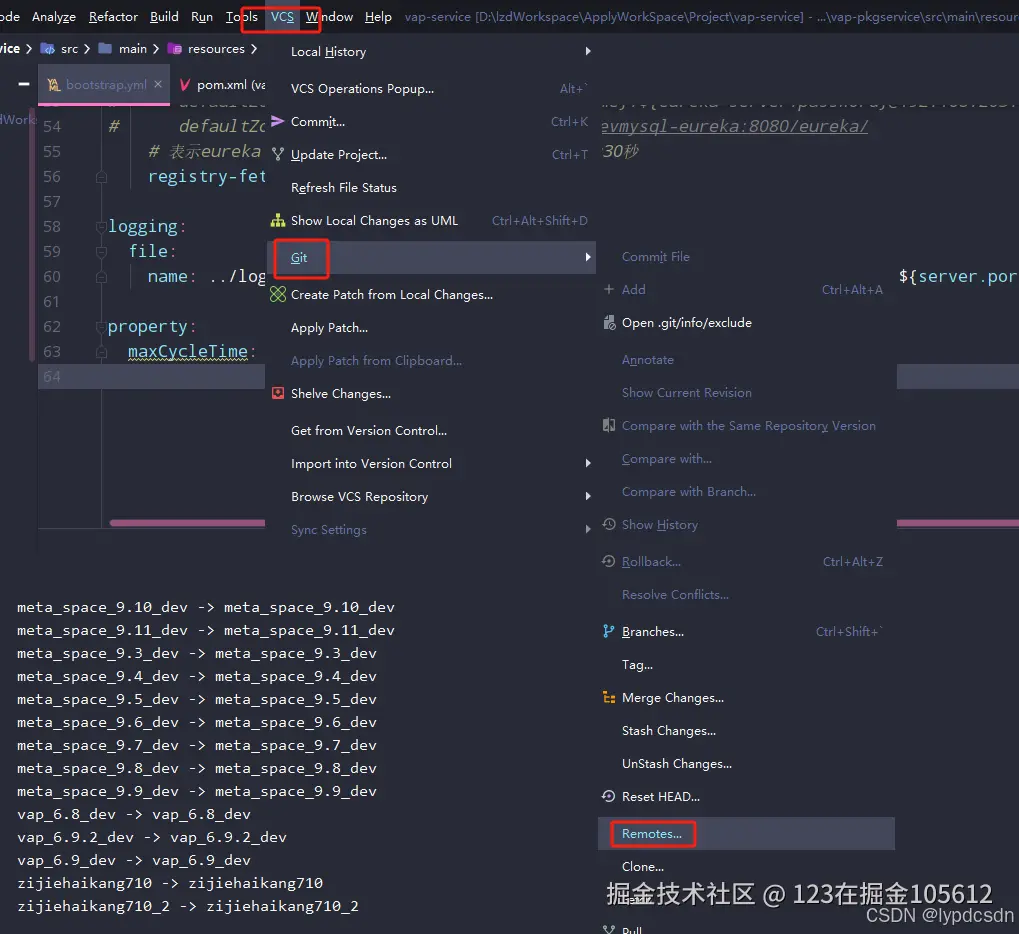This screenshot has width=1019, height=934.
Task: Switch to the bootstrap.yml editor tab
Action: [x=104, y=84]
